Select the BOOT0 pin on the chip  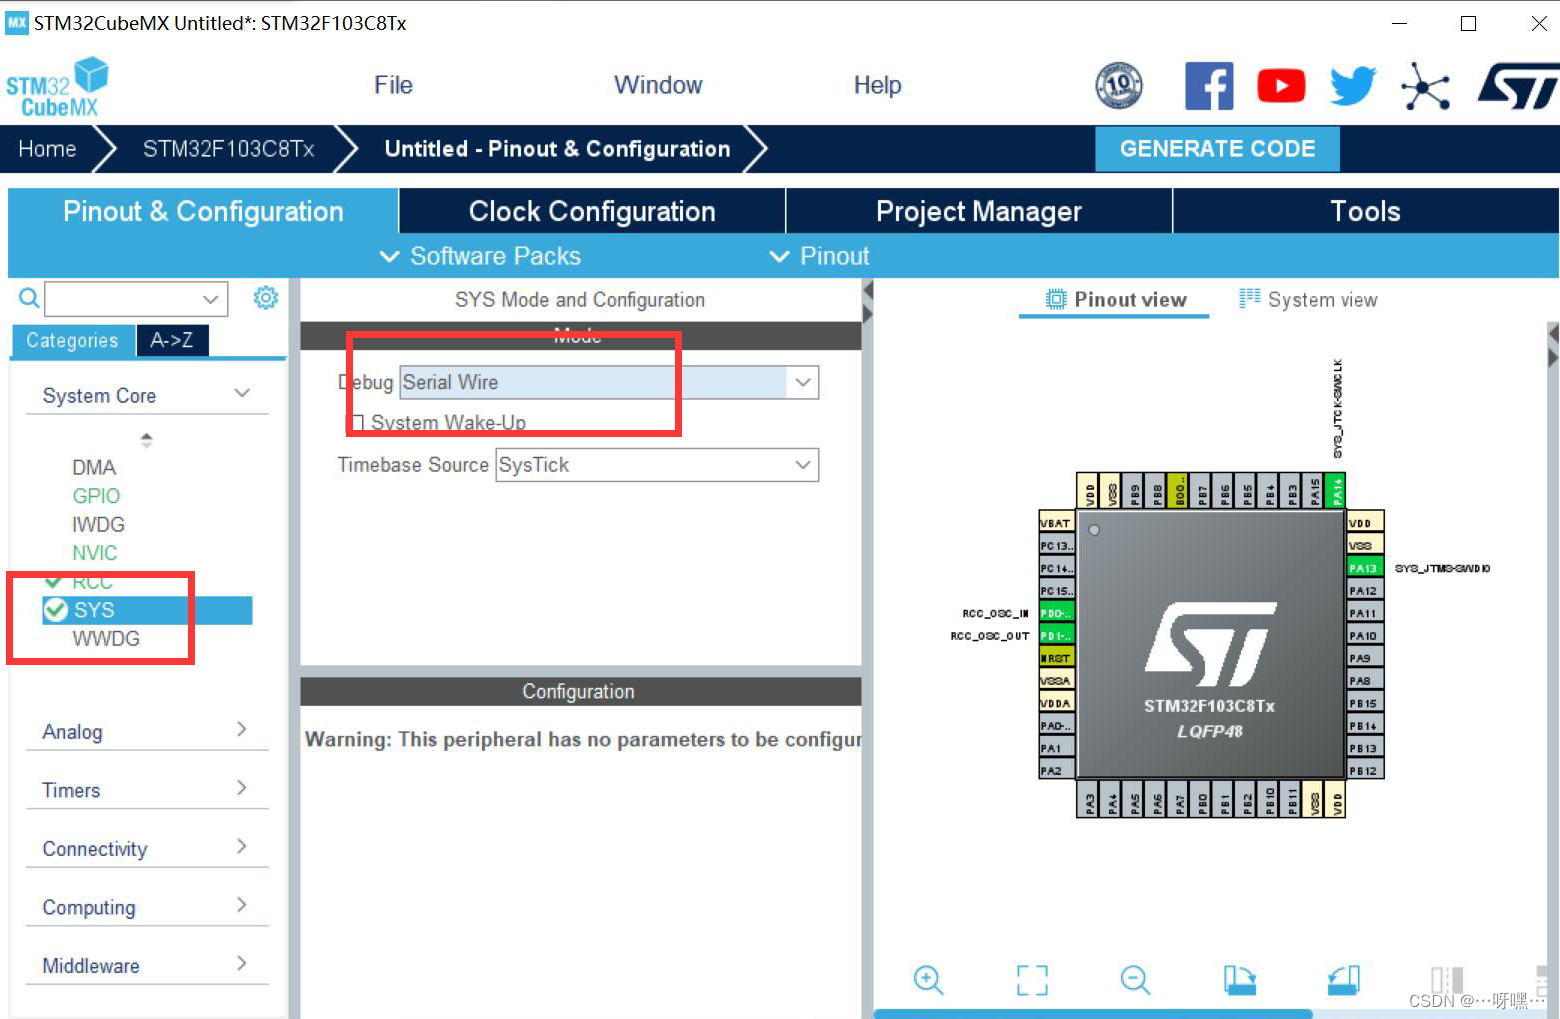pos(1179,491)
